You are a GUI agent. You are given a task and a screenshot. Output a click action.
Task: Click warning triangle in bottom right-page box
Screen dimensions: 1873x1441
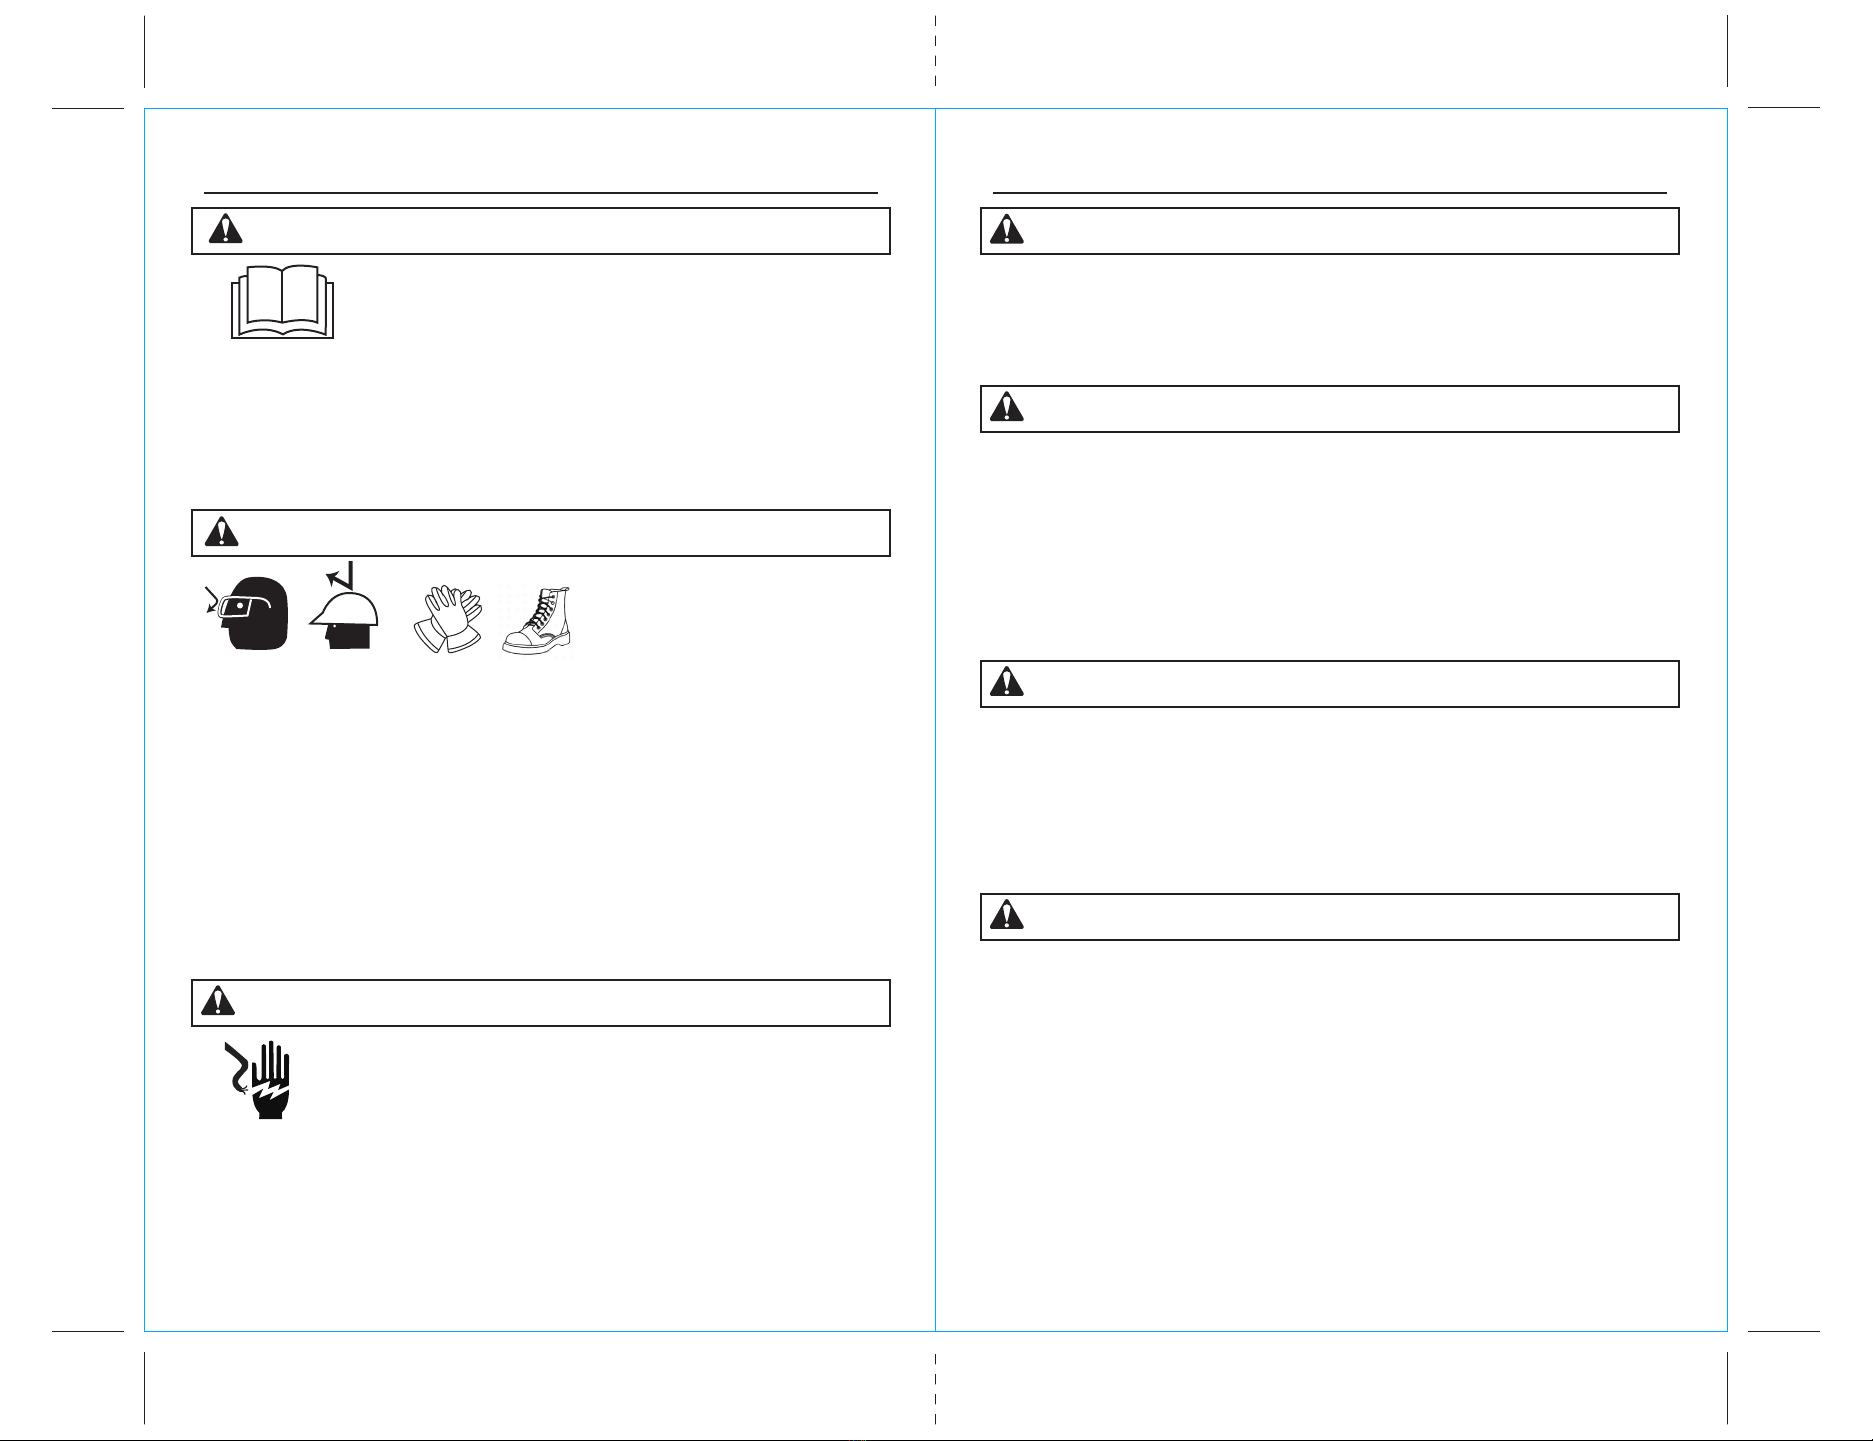click(1007, 915)
